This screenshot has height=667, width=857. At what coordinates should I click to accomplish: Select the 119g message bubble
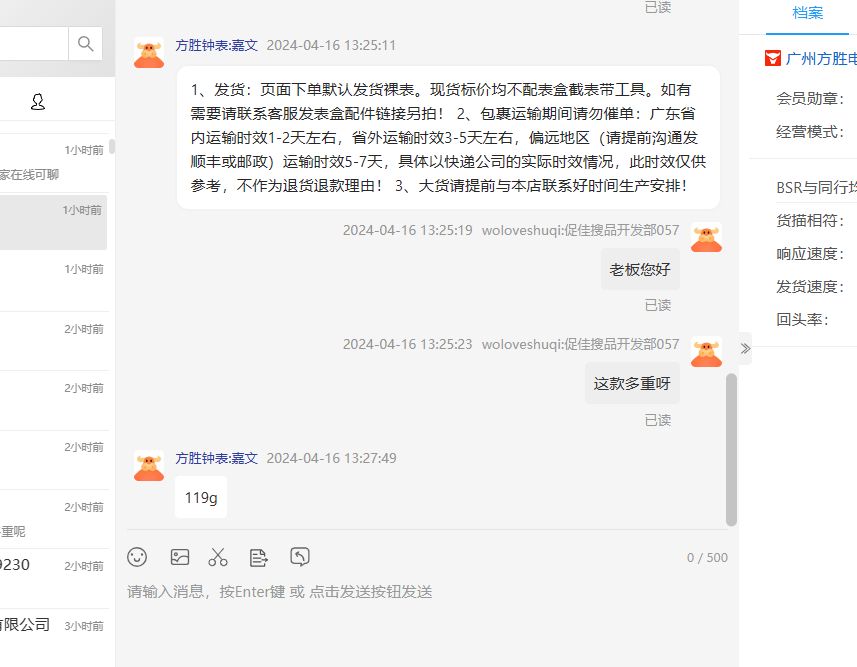point(201,498)
